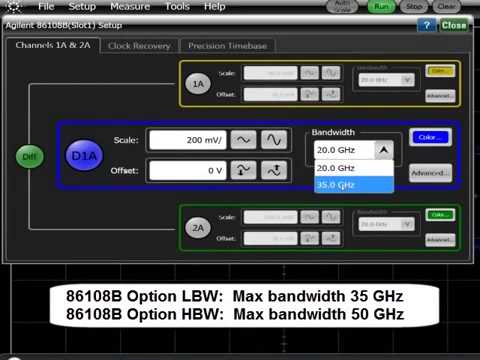Screen dimensions: 480x360
Task: Decrease channel 1A scale wave icon
Action: point(309,73)
